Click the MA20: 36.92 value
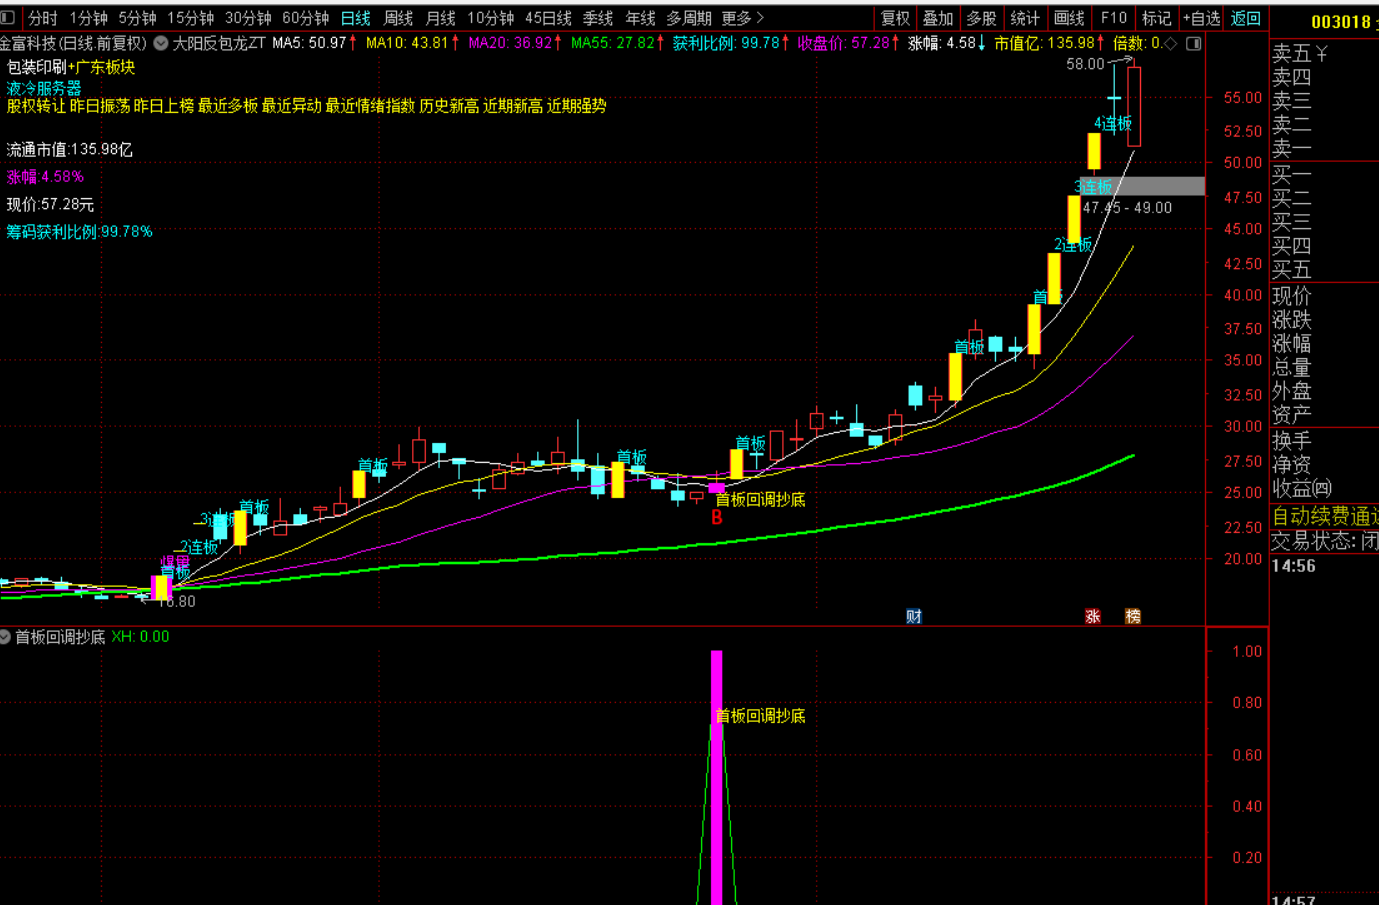1379x905 pixels. tap(509, 44)
